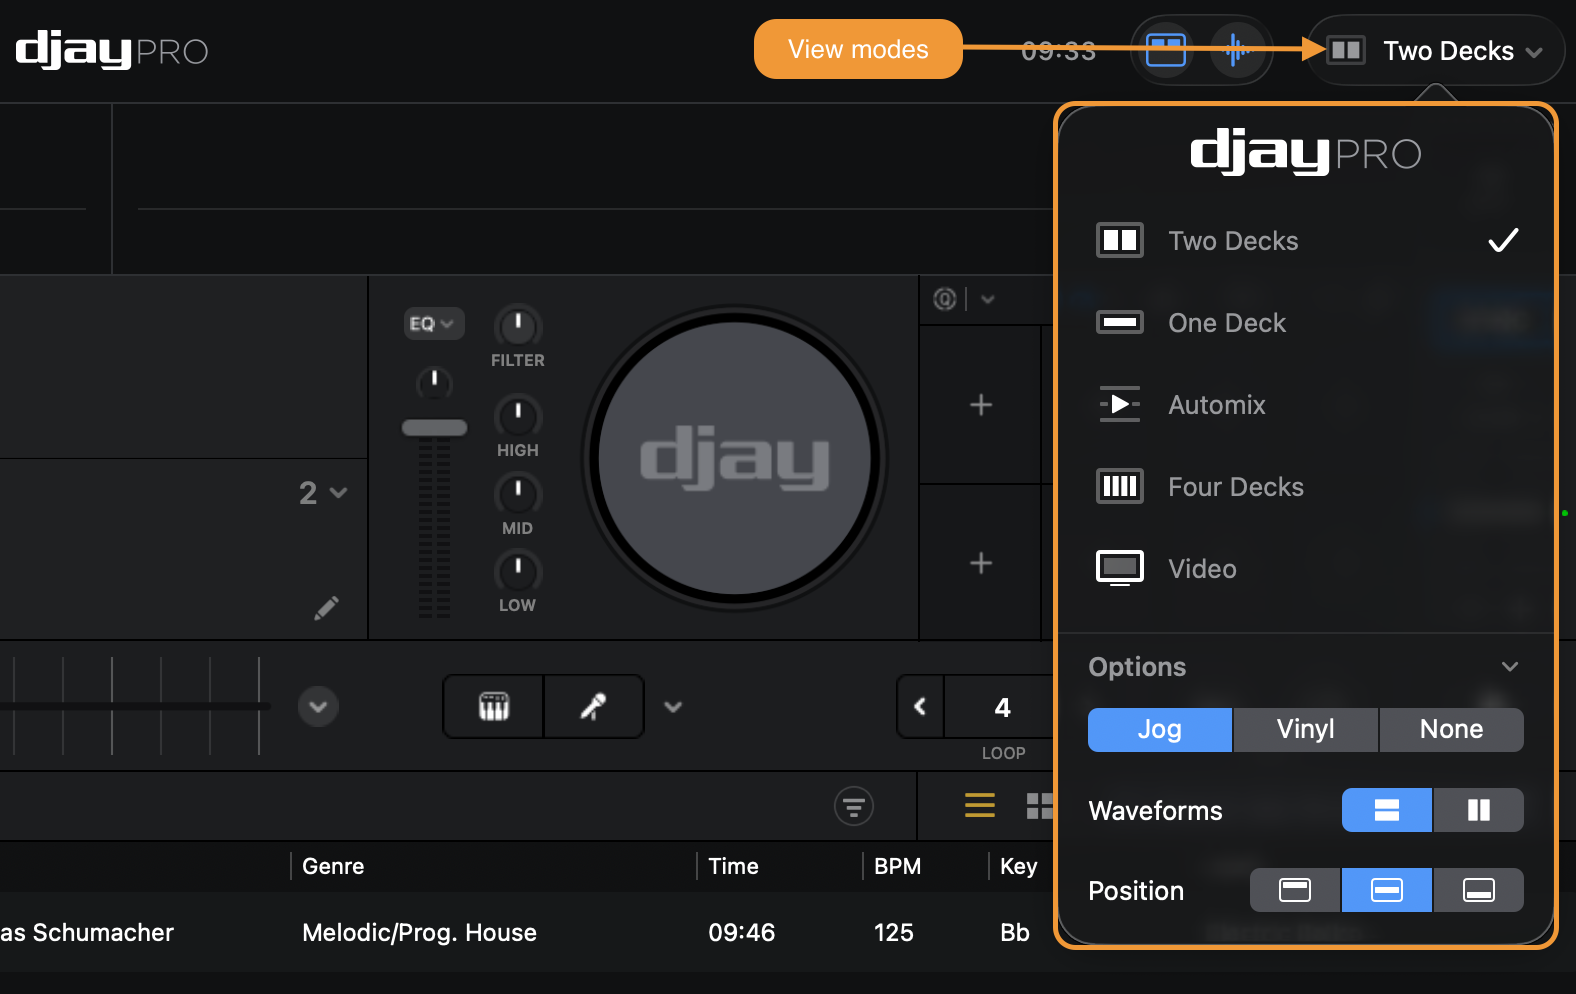Image resolution: width=1576 pixels, height=994 pixels.
Task: Select One Deck view mode
Action: point(1306,323)
